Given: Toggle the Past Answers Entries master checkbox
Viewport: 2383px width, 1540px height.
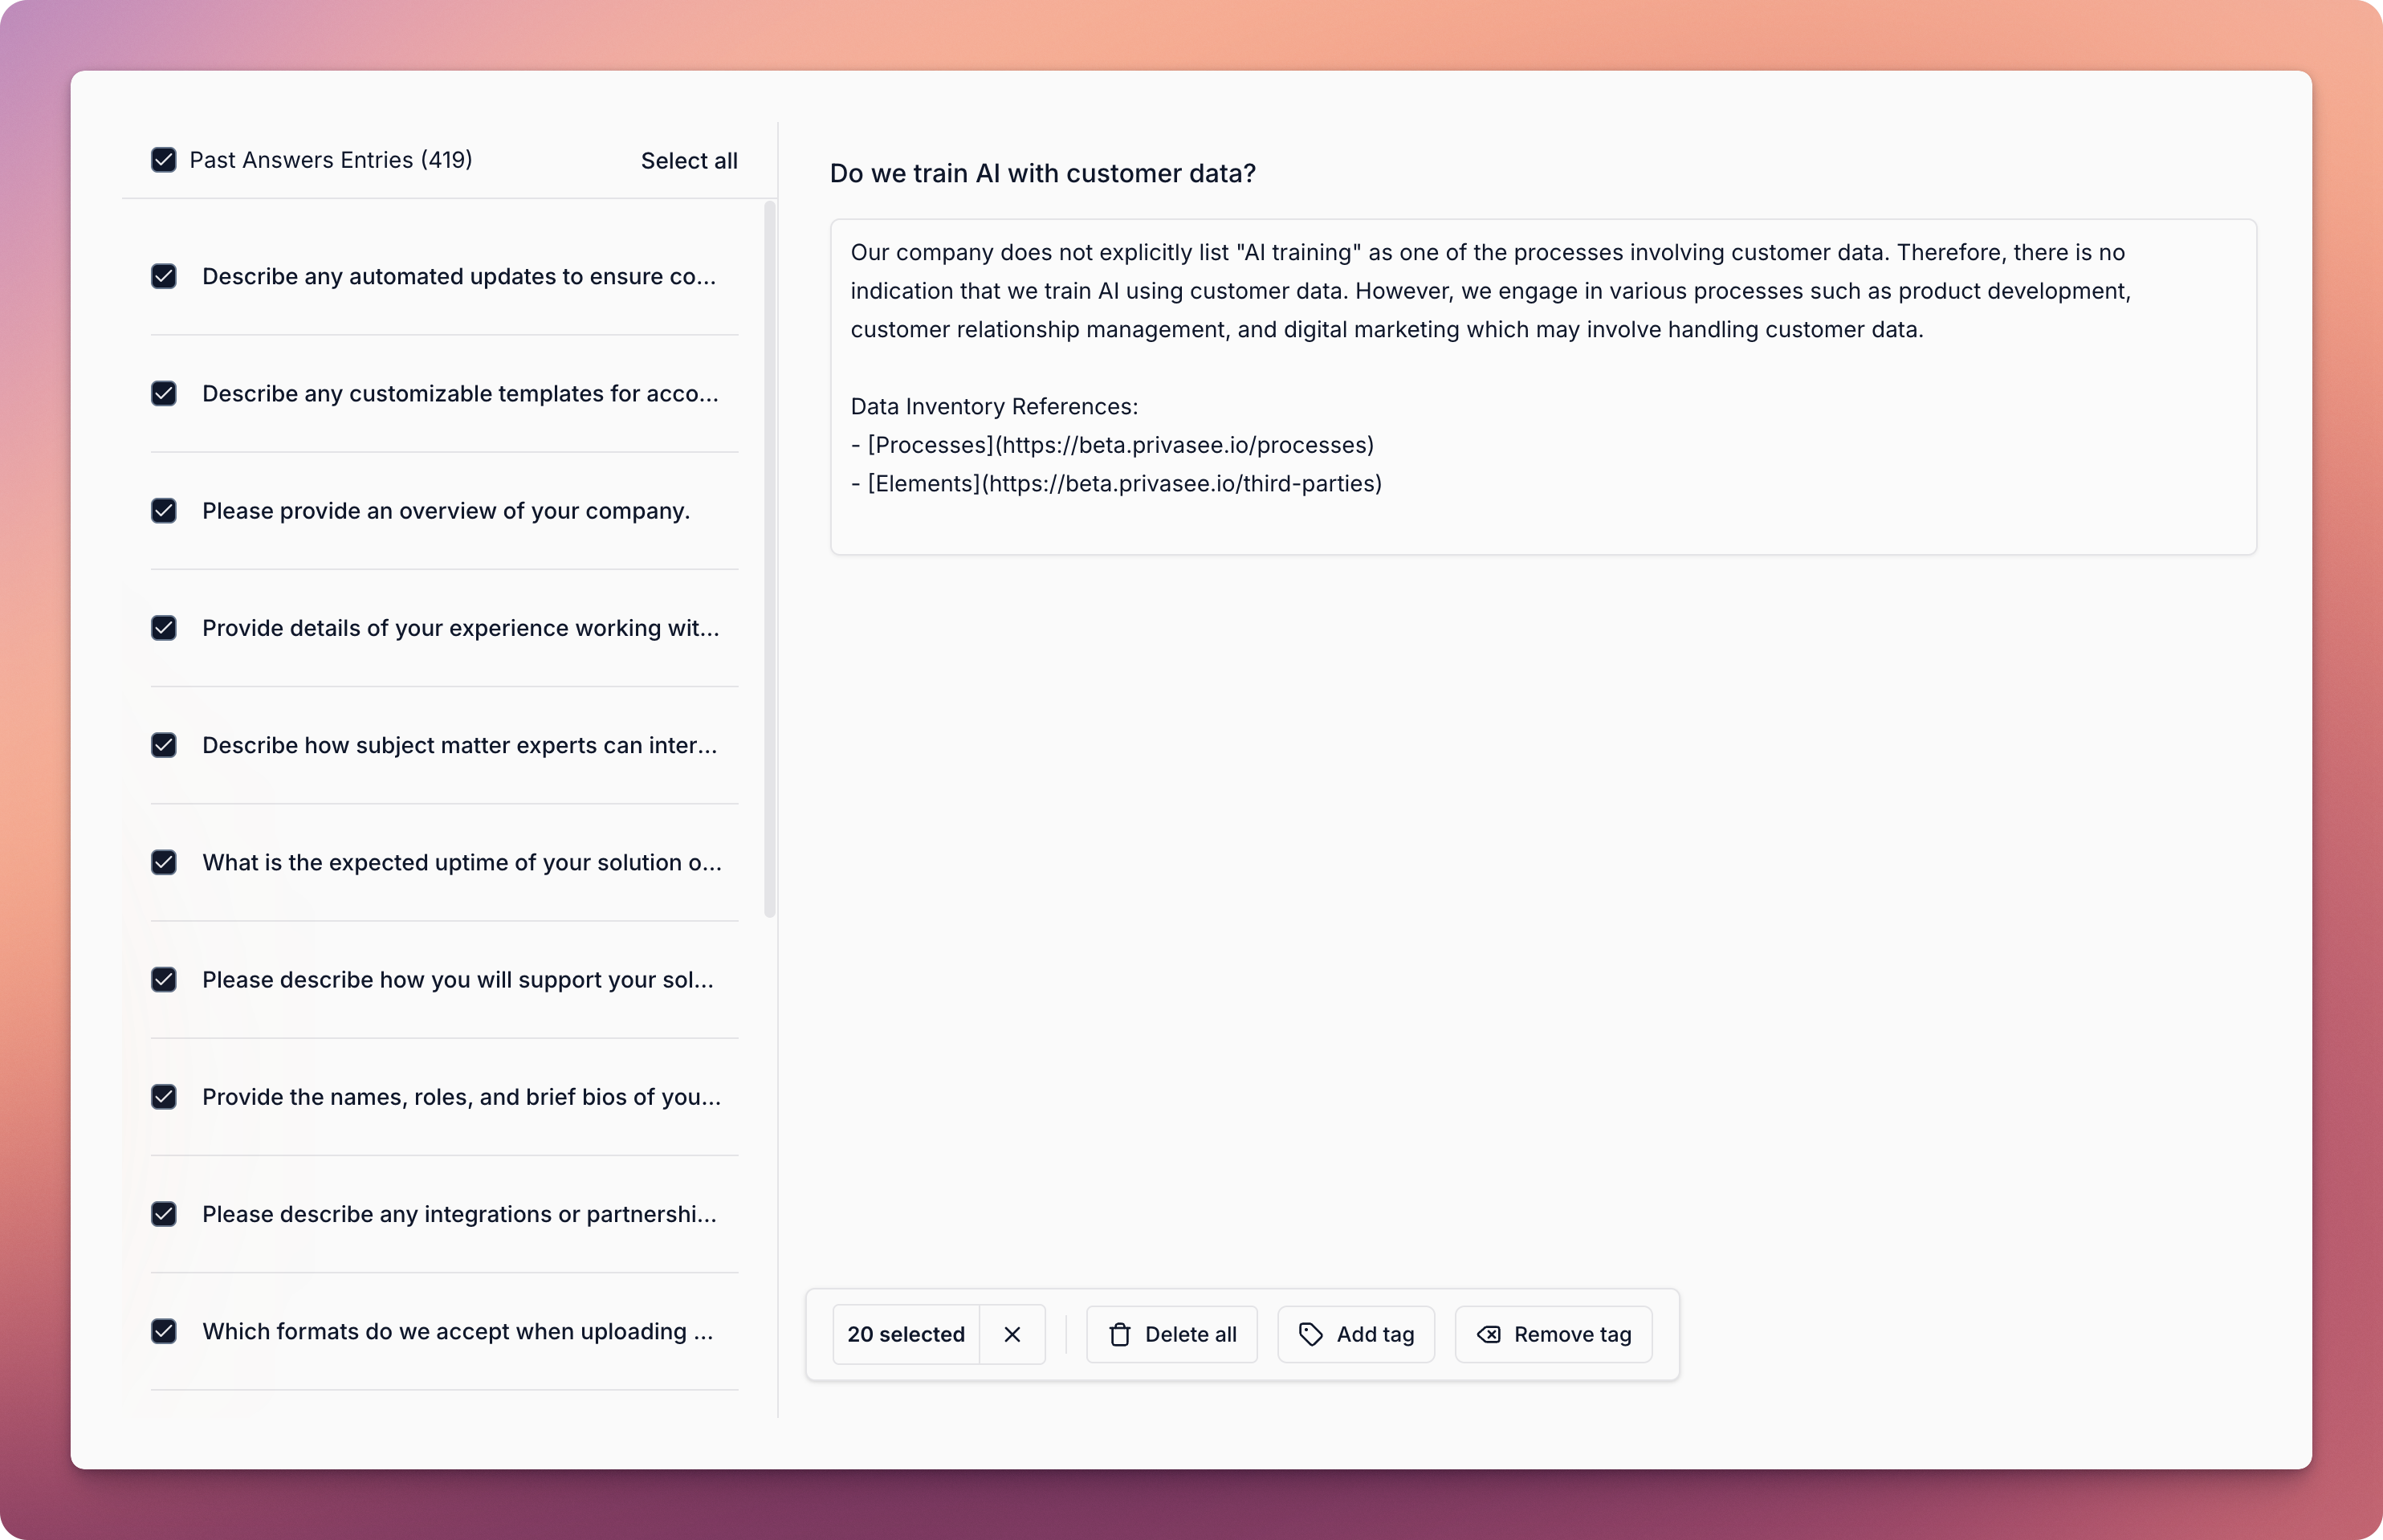Looking at the screenshot, I should (x=164, y=160).
